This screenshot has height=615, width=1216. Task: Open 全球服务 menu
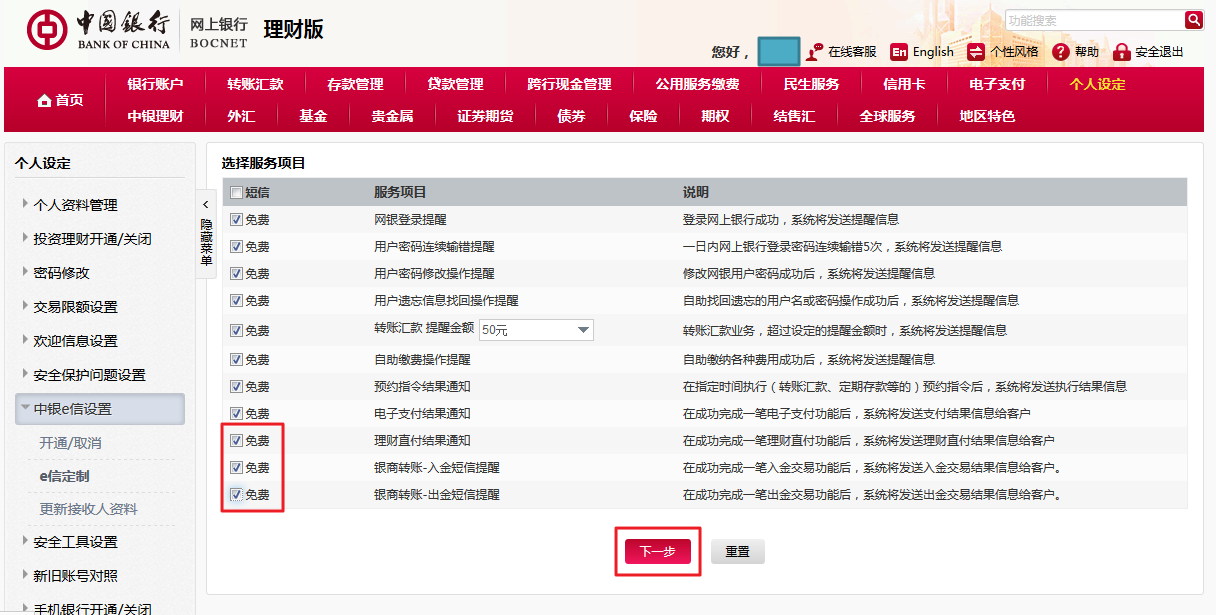pos(887,116)
